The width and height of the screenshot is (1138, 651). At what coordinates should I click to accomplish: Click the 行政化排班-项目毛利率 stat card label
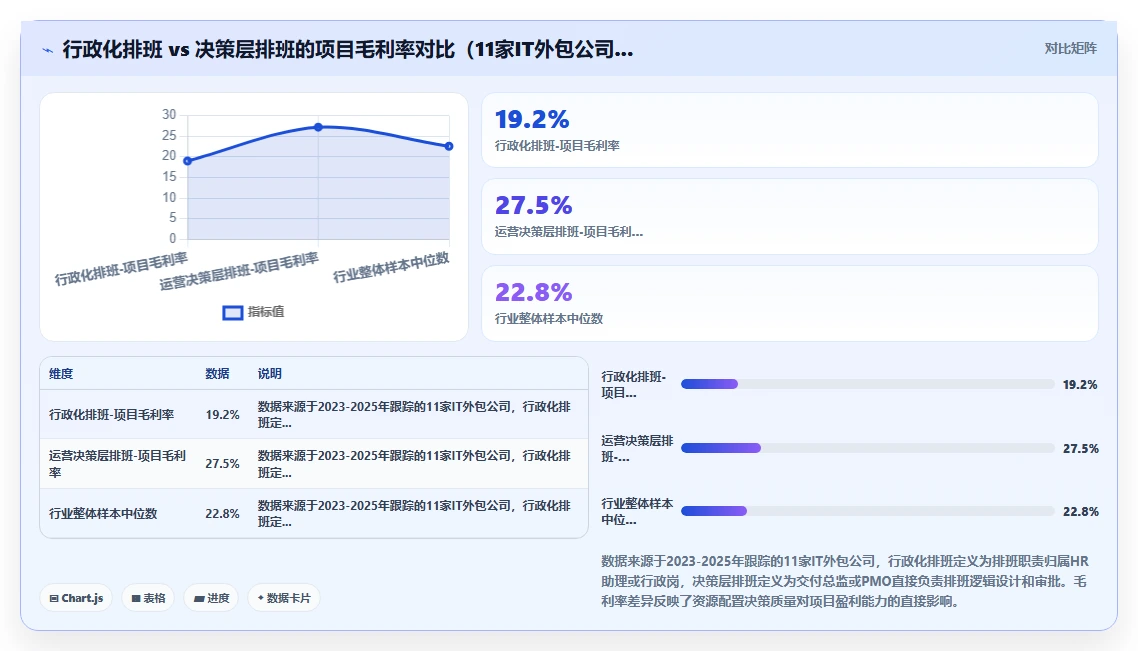[557, 146]
